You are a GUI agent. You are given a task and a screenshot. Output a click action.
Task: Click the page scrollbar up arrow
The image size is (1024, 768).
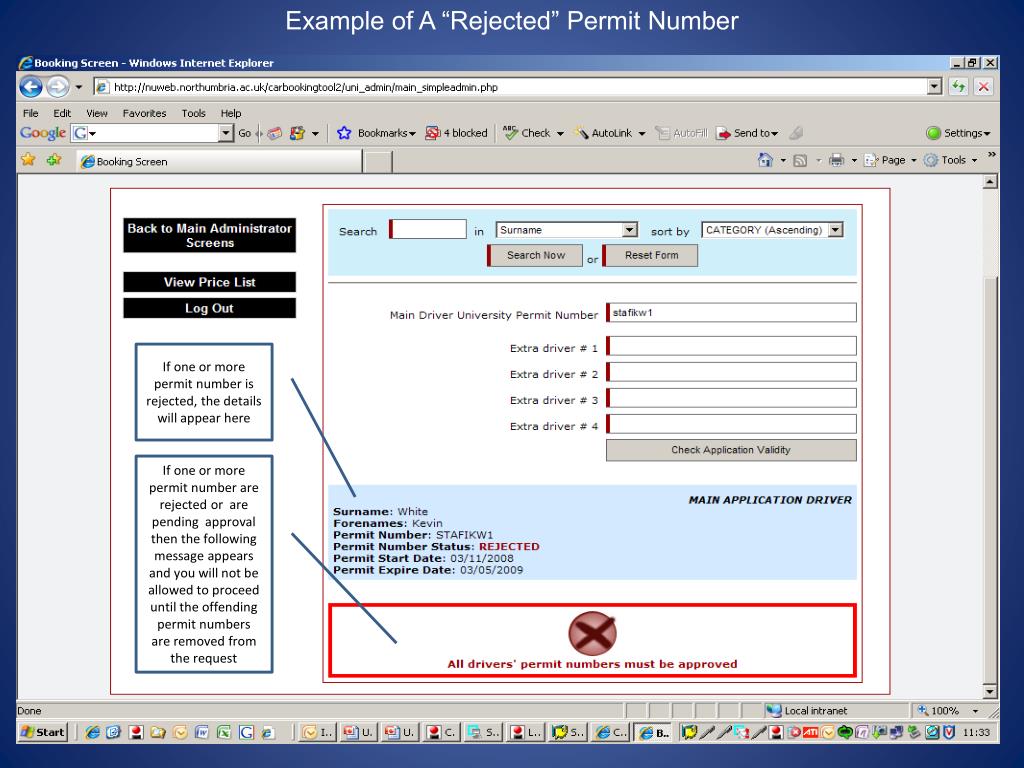coord(991,182)
